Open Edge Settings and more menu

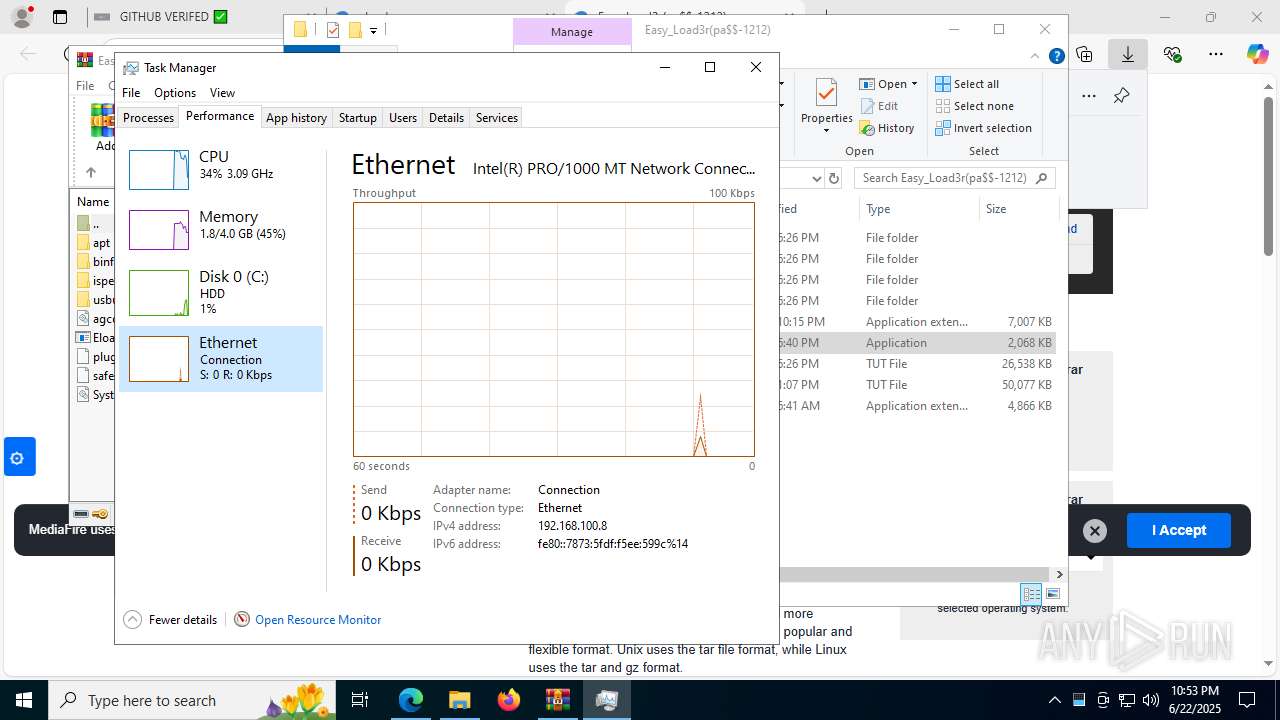coord(1216,54)
